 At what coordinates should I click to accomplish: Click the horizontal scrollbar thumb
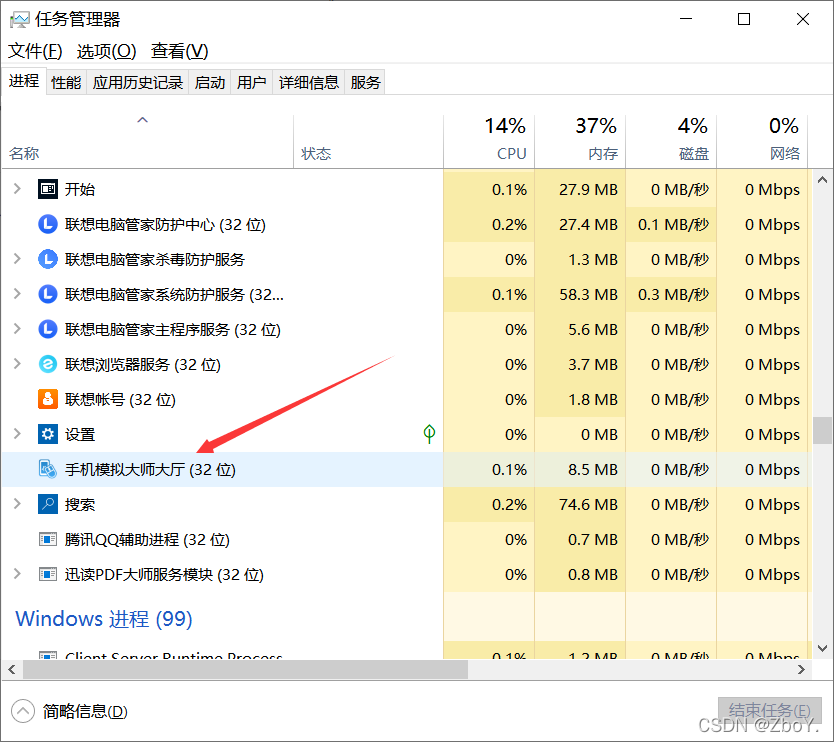pos(245,670)
